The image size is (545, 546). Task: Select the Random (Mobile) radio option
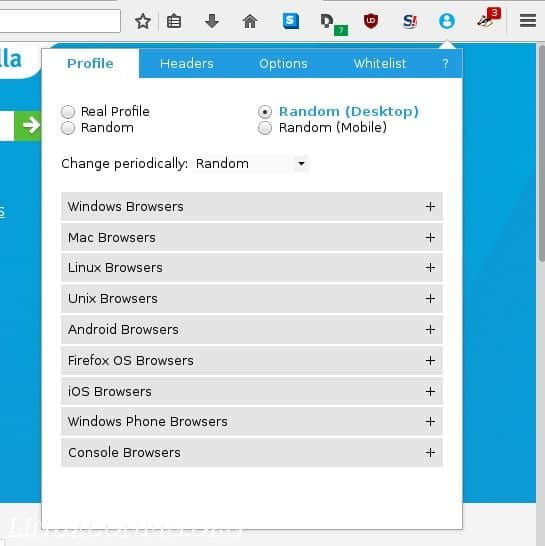pos(265,128)
